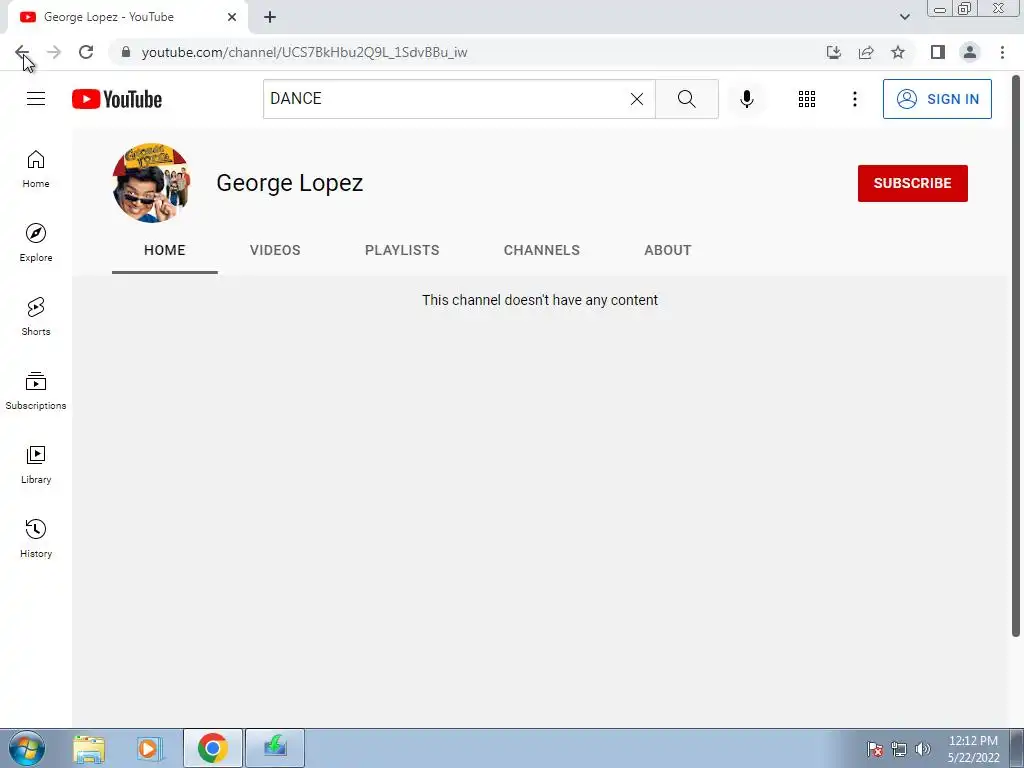The height and width of the screenshot is (768, 1024).
Task: Open the YouTube apps grid
Action: click(807, 99)
